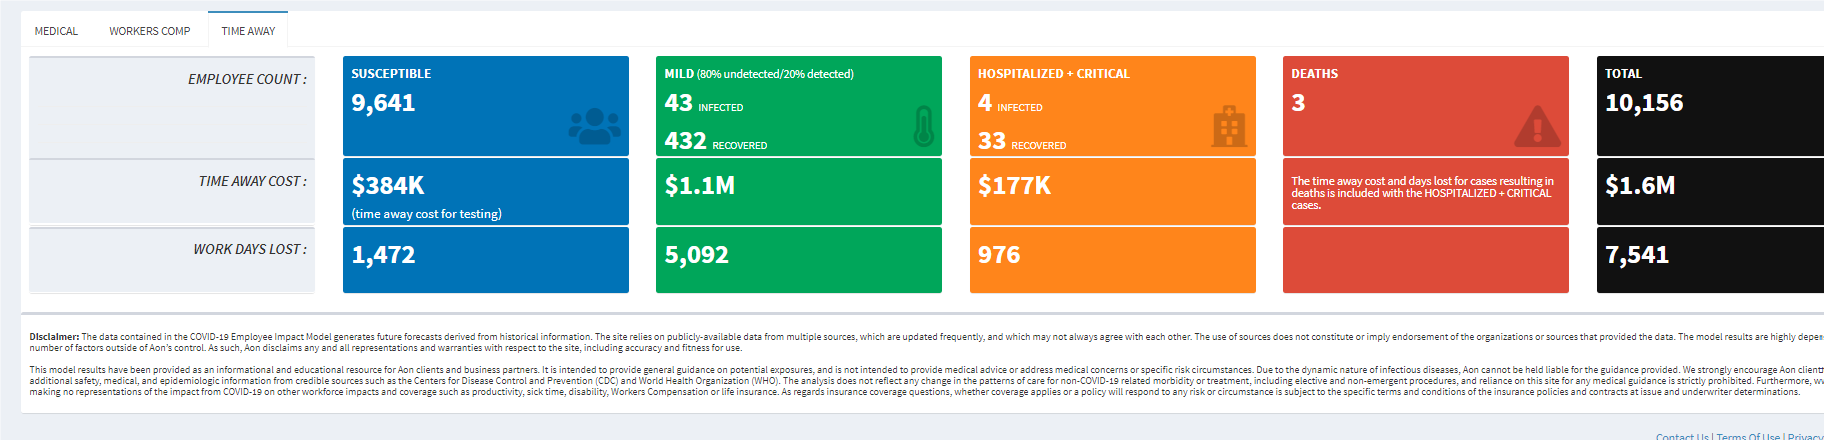This screenshot has width=1824, height=440.
Task: Click the Total employee count 10,156
Action: (1644, 103)
